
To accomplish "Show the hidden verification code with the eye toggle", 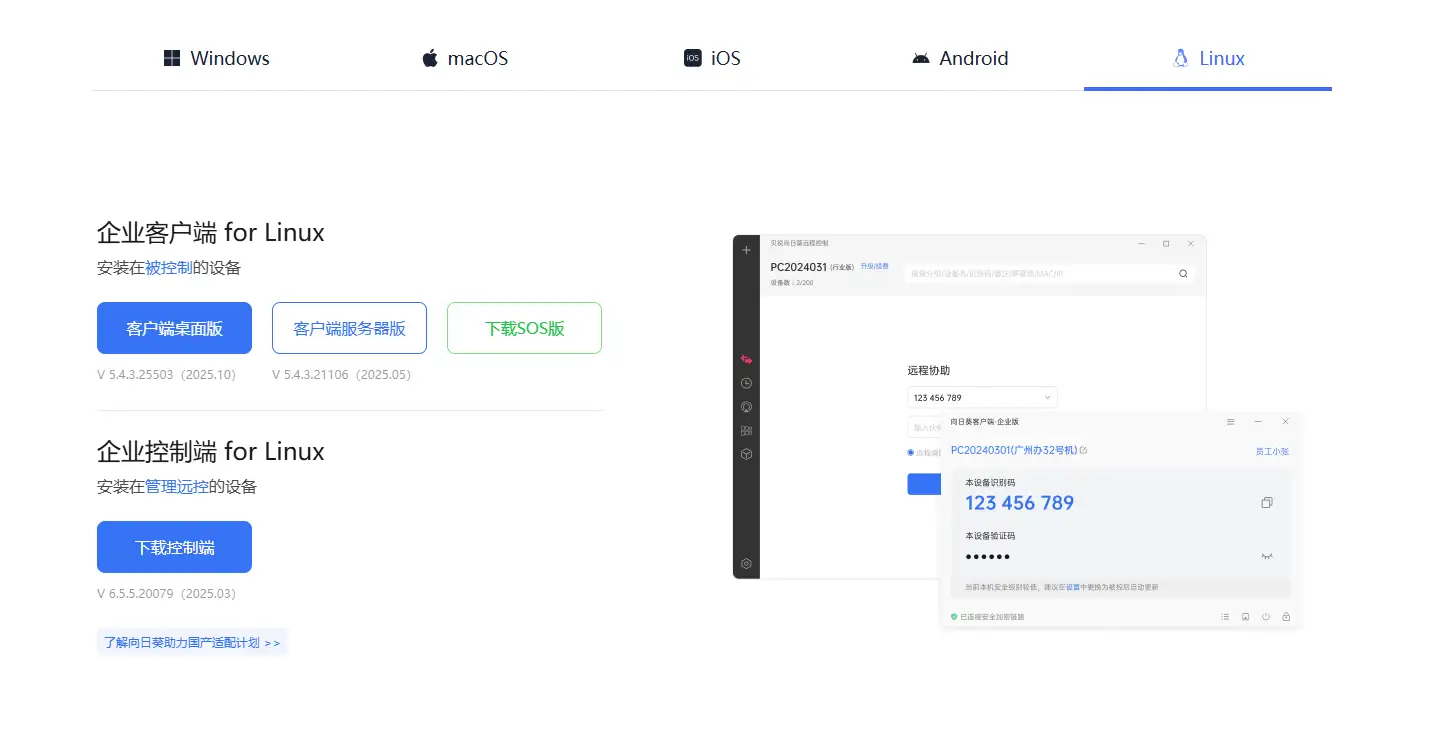I will tap(1266, 555).
